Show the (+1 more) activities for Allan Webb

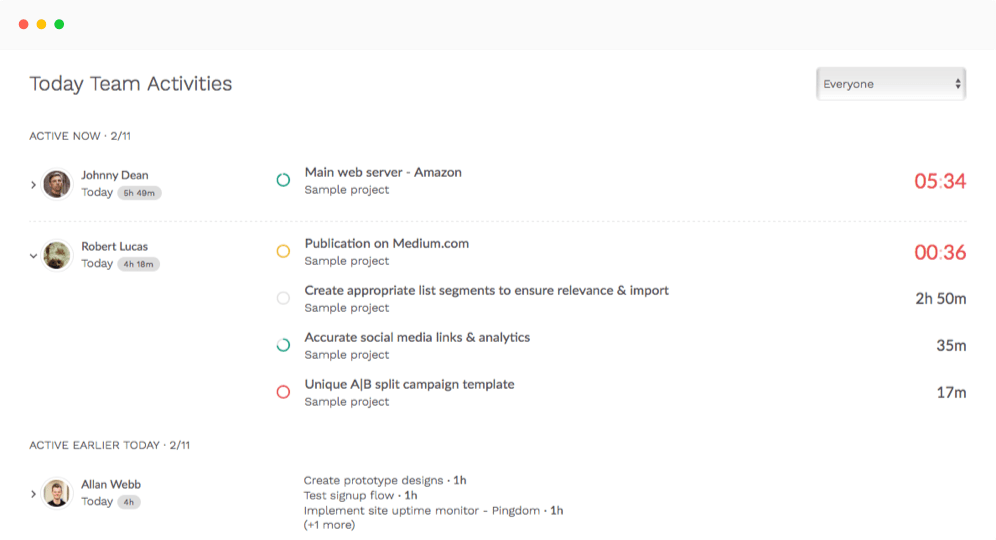pyautogui.click(x=329, y=525)
